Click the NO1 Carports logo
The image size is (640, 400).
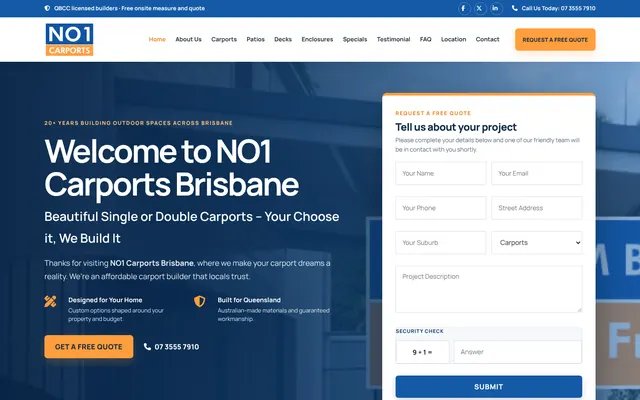(69, 40)
